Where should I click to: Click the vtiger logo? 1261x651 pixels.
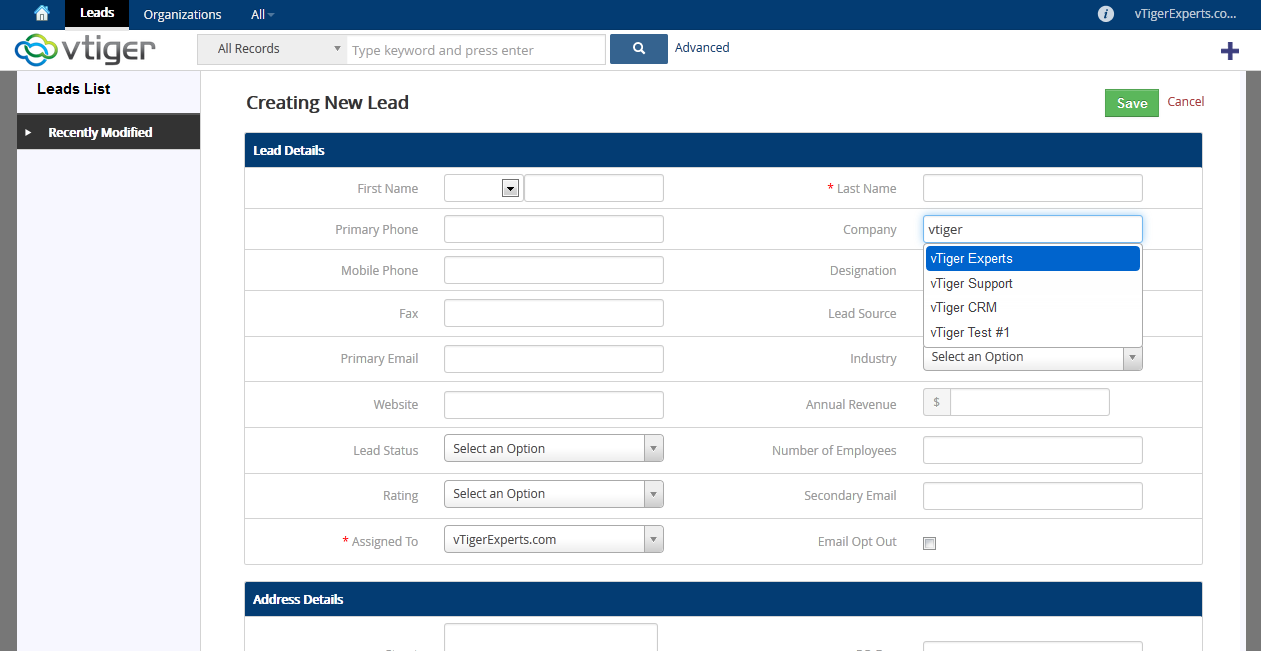(x=85, y=49)
